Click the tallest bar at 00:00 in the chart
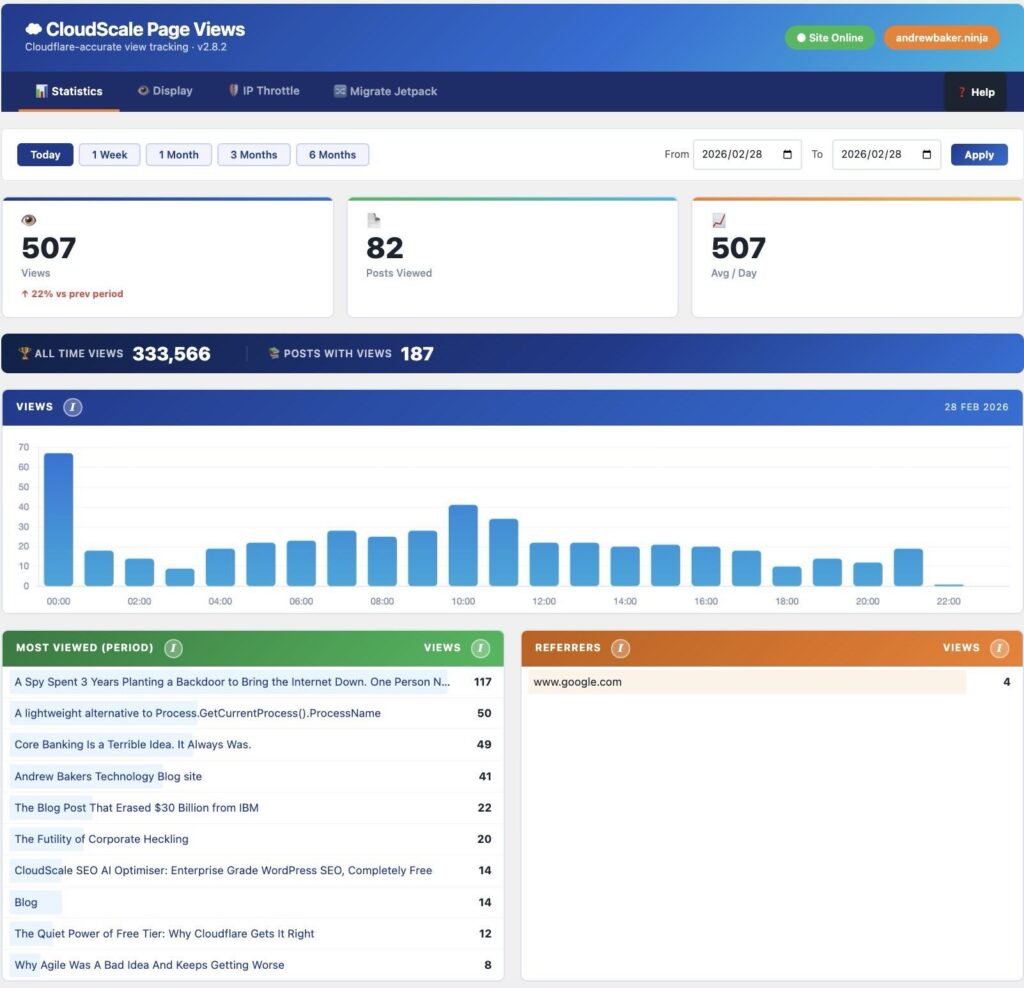 pos(59,520)
